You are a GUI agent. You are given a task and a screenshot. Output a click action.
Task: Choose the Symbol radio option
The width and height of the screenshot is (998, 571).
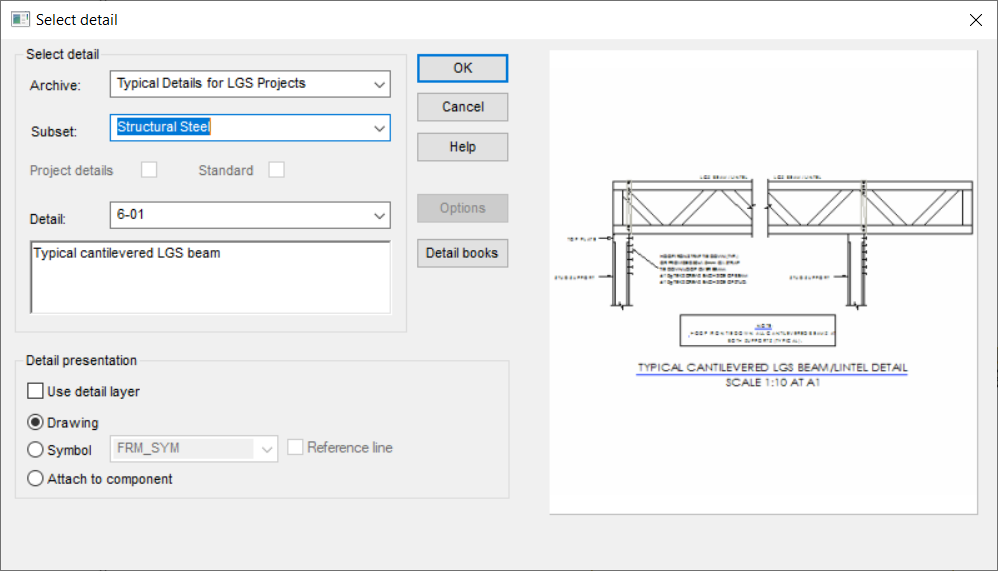(36, 450)
